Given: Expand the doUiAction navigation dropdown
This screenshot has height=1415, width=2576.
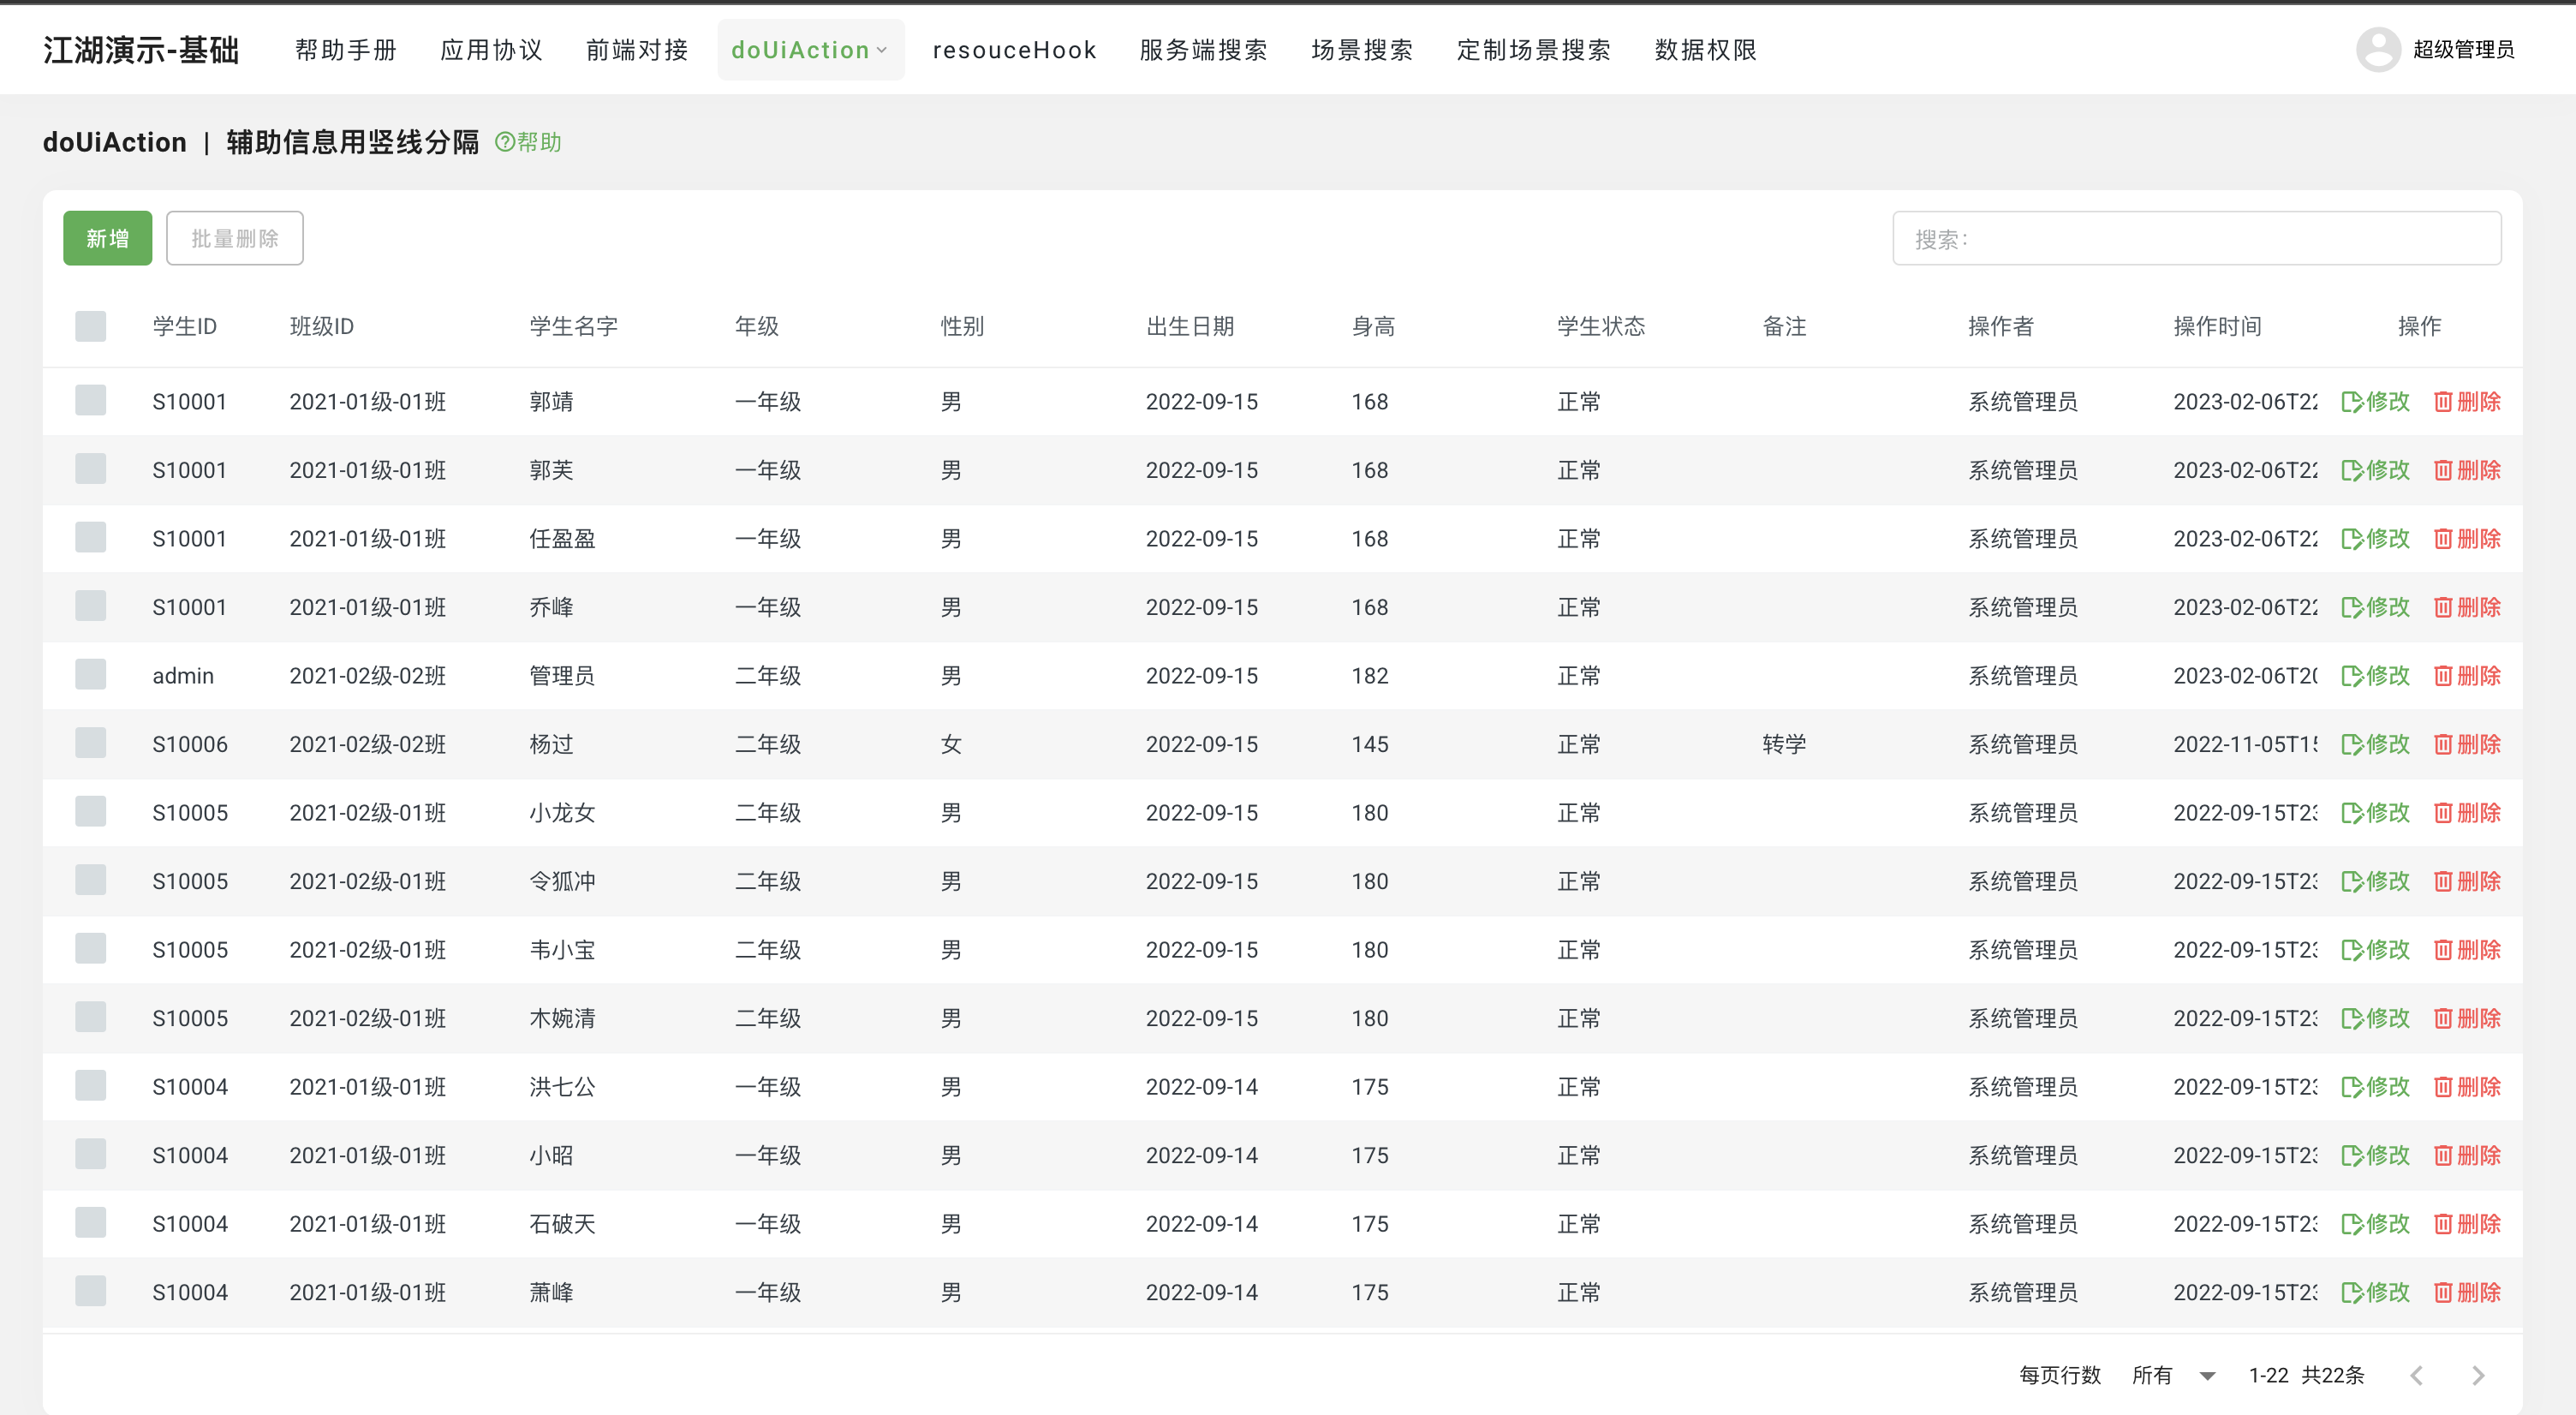Looking at the screenshot, I should click(810, 50).
